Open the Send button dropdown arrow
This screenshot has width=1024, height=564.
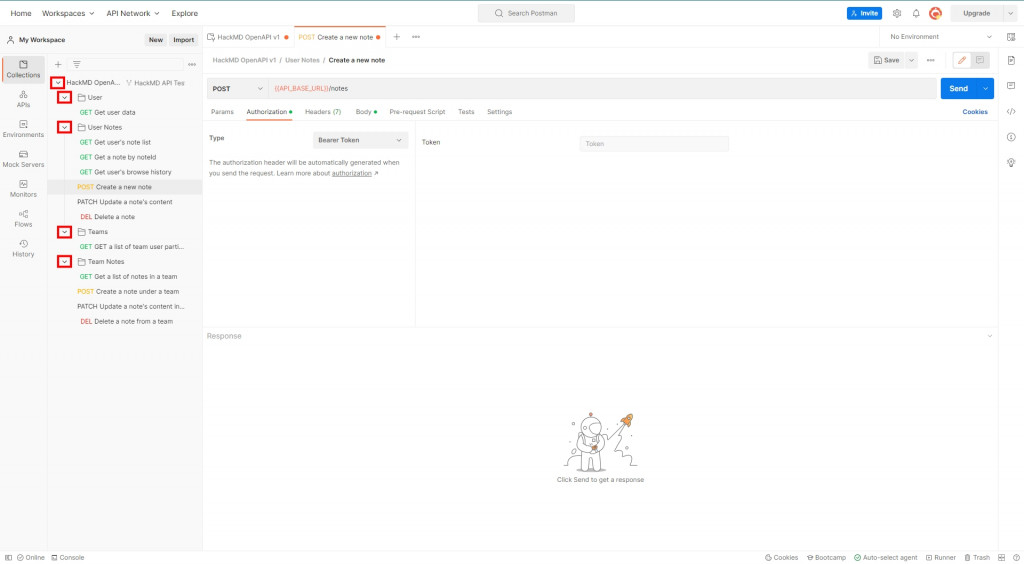point(985,89)
